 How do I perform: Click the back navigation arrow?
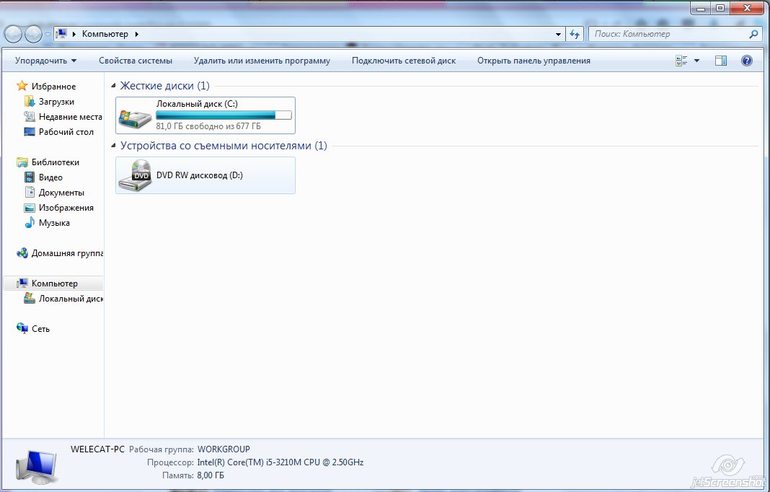point(14,34)
